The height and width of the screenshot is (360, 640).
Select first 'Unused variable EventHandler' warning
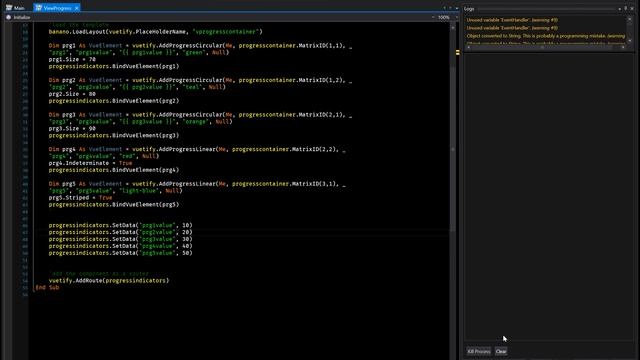(x=512, y=20)
